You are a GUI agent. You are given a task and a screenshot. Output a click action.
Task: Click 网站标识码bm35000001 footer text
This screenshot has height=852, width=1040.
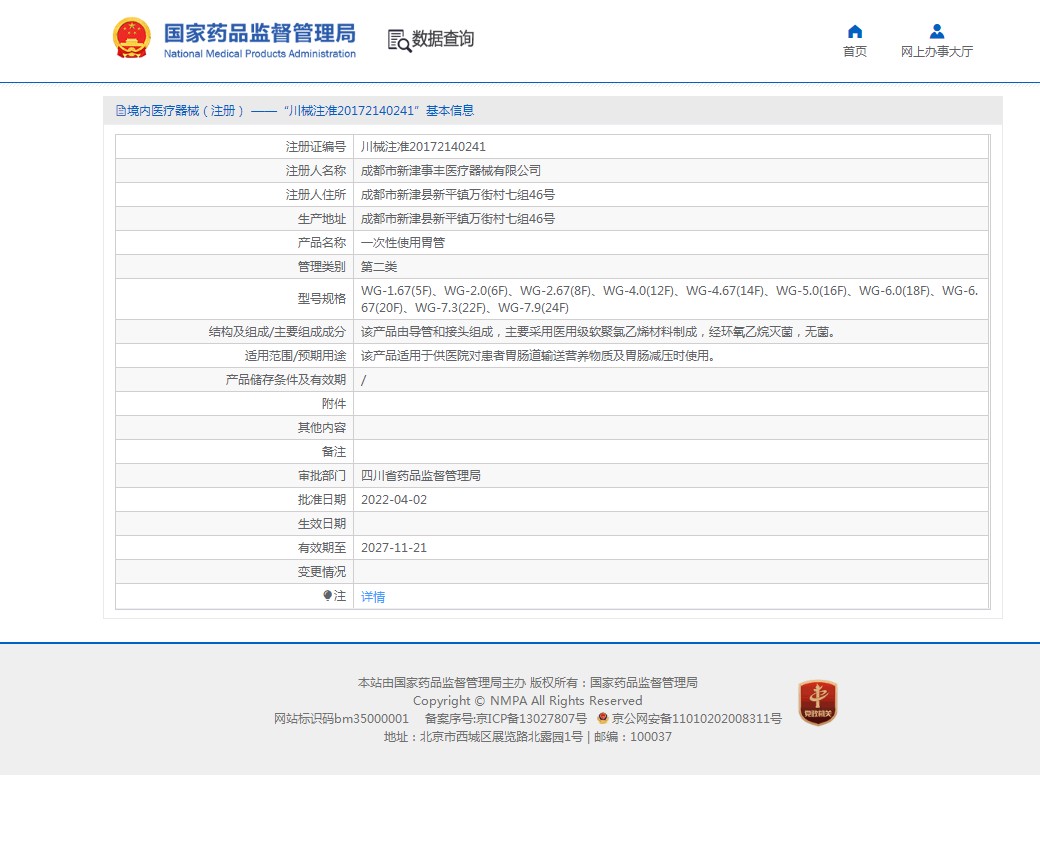342,719
